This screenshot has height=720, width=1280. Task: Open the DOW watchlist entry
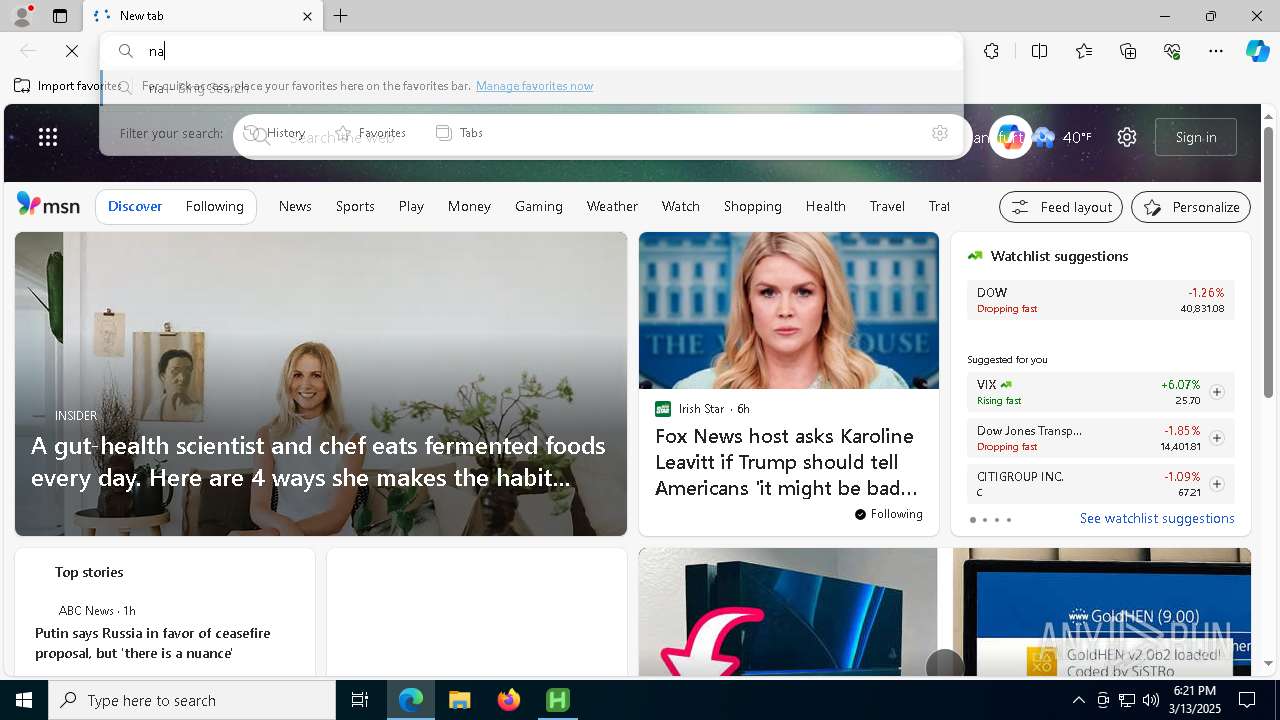tap(1100, 300)
